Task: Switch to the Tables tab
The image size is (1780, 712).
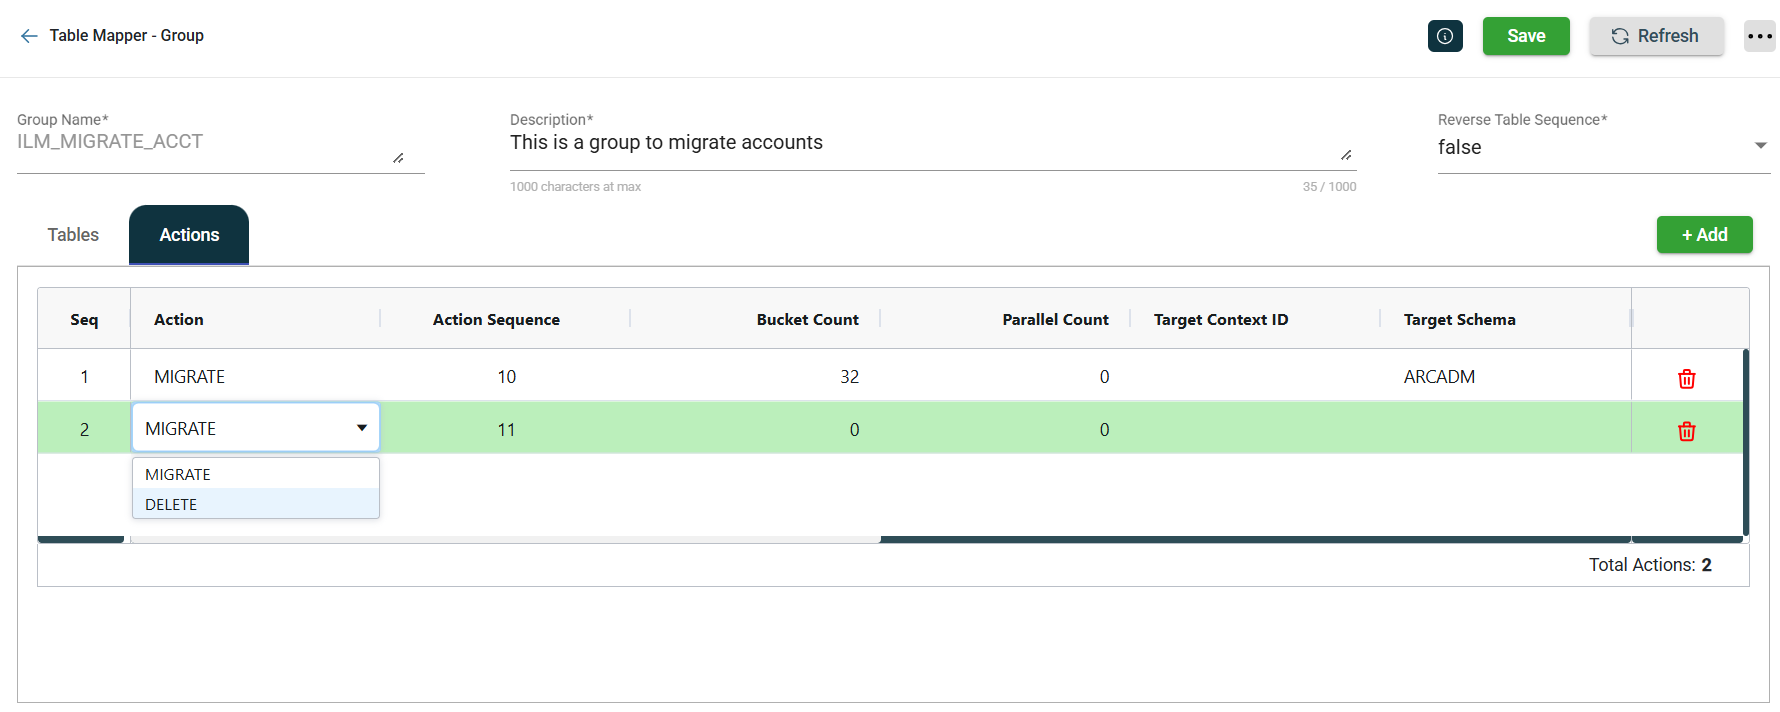Action: coord(73,235)
